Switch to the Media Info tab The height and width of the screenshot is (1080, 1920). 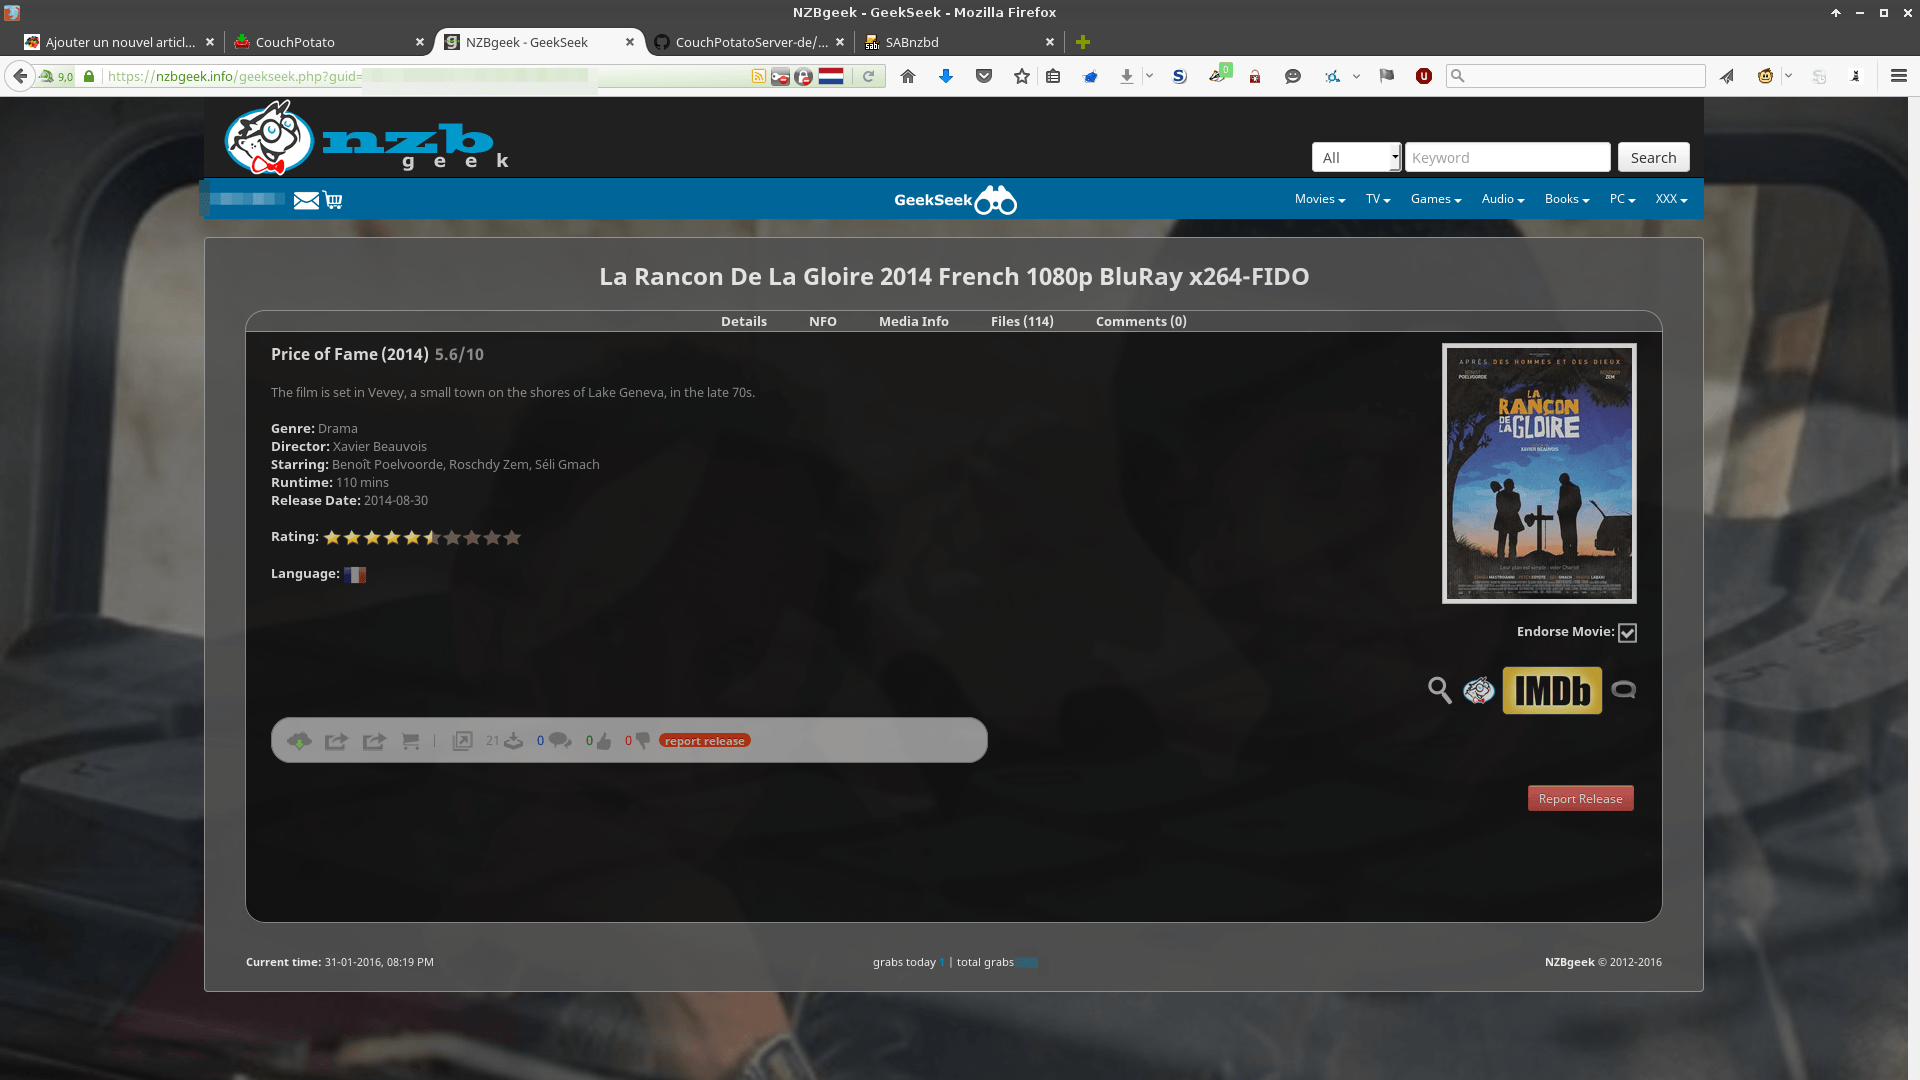(x=914, y=321)
